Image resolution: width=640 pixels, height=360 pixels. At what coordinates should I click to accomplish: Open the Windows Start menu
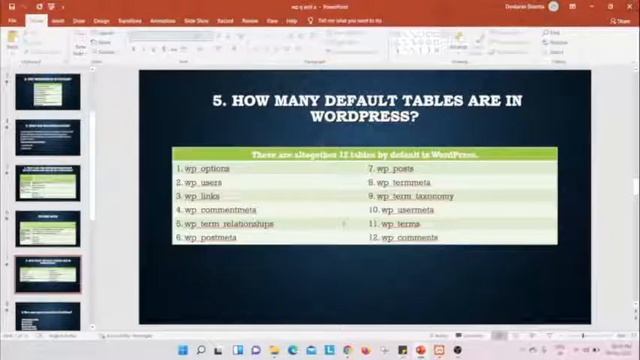coord(183,350)
